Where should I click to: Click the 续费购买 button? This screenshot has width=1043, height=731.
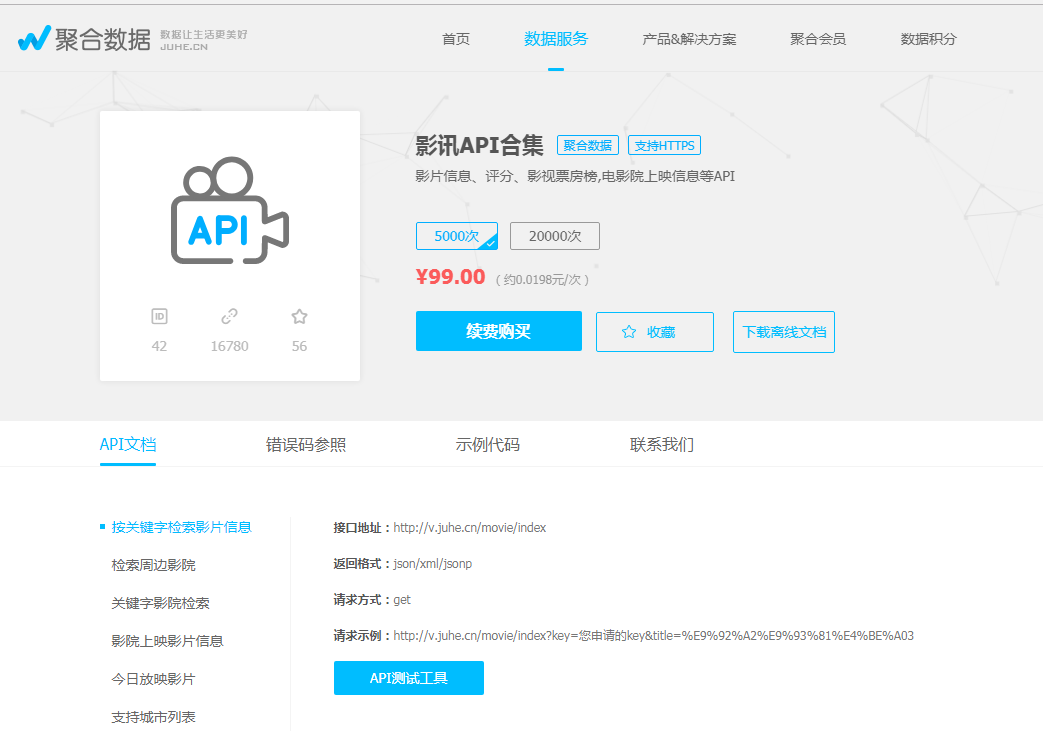pos(499,331)
